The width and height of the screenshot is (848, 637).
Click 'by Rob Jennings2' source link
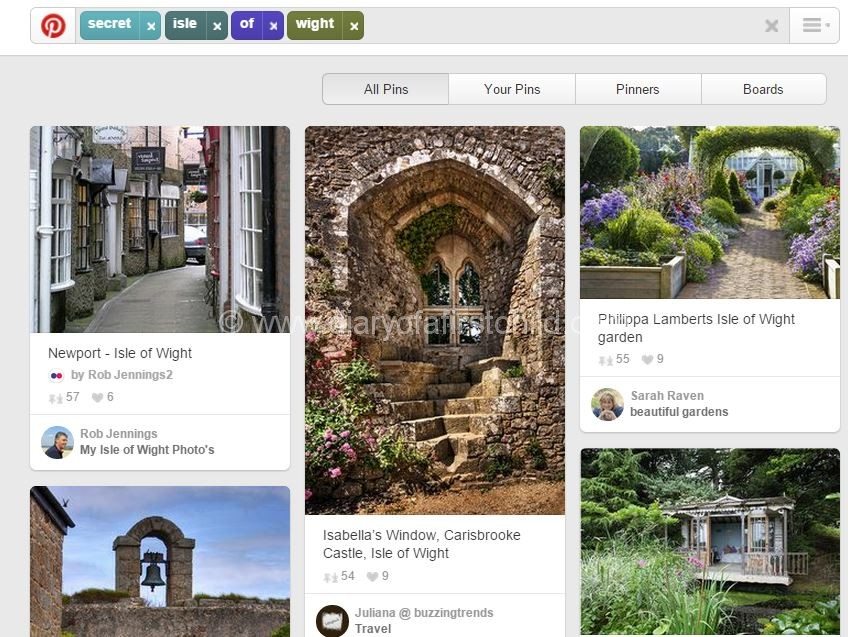[121, 375]
